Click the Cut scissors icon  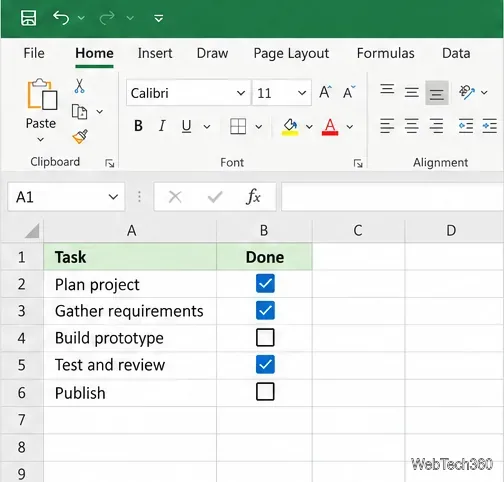point(79,86)
